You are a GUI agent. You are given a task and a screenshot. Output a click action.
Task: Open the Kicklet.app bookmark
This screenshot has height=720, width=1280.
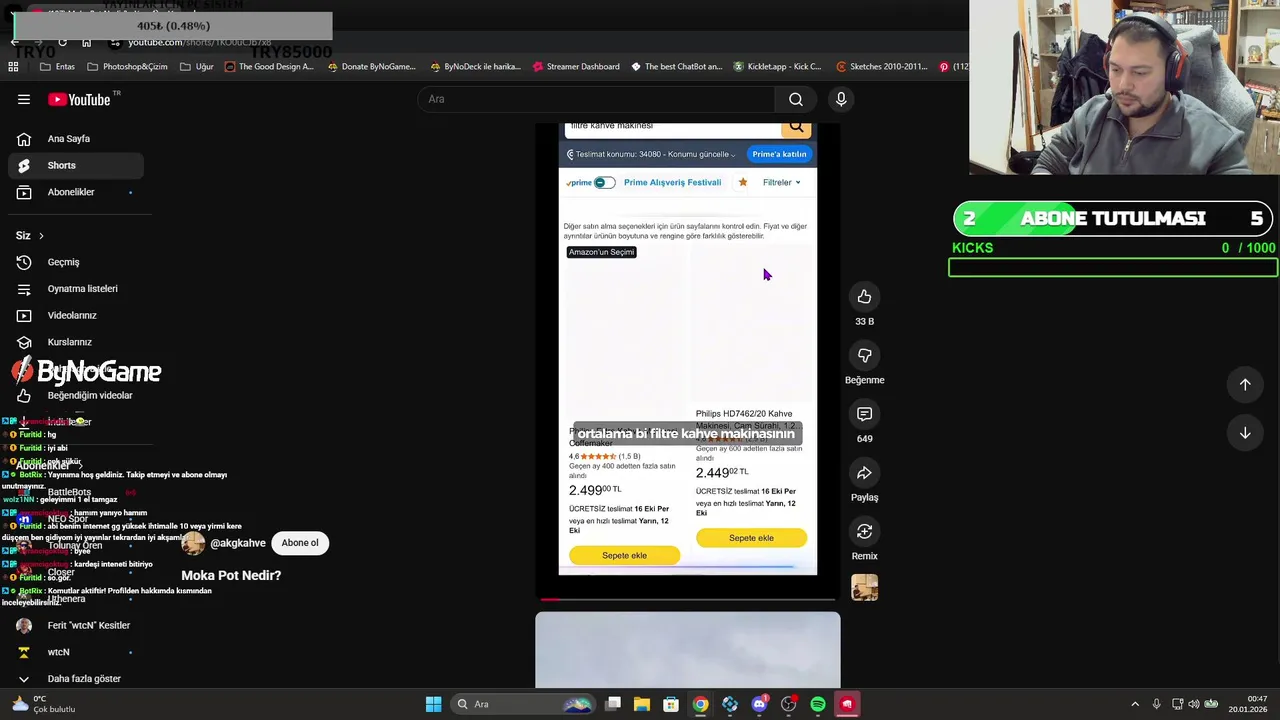[777, 67]
